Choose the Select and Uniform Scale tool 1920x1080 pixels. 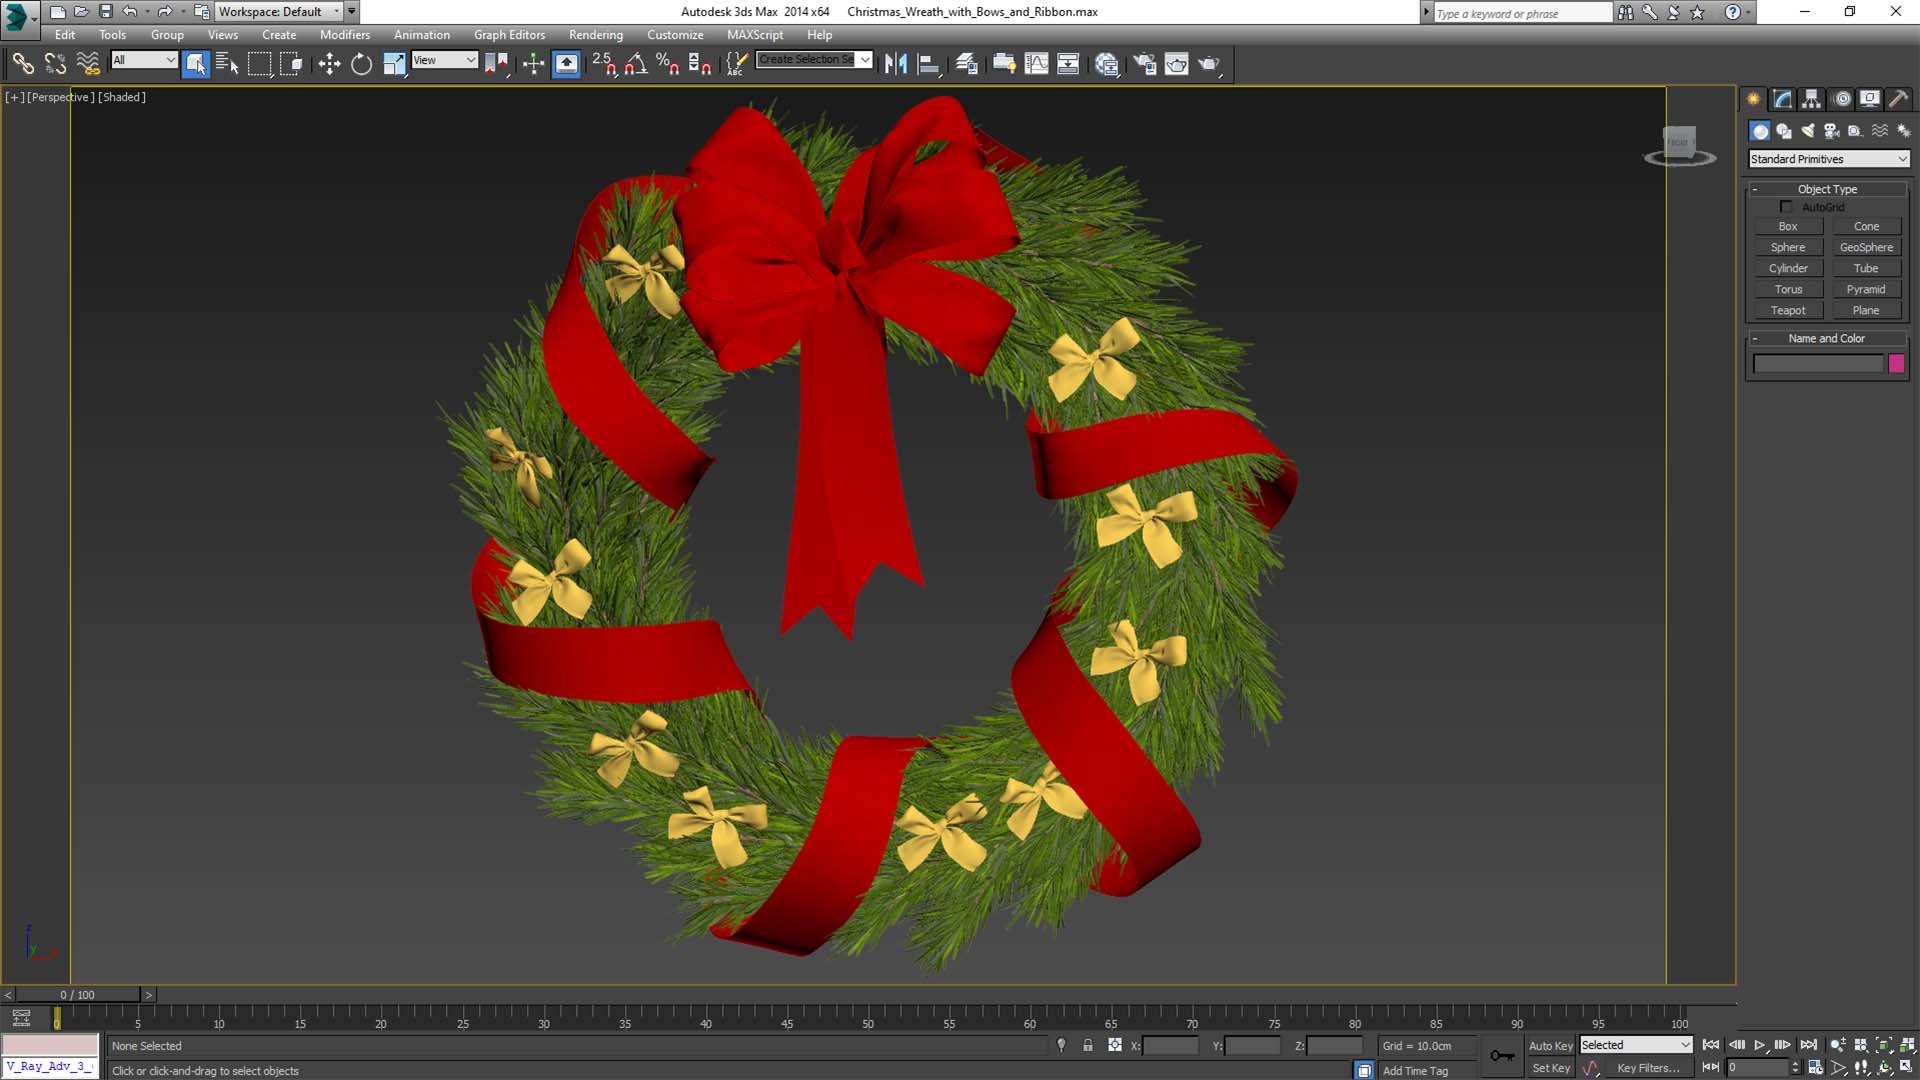(x=394, y=64)
